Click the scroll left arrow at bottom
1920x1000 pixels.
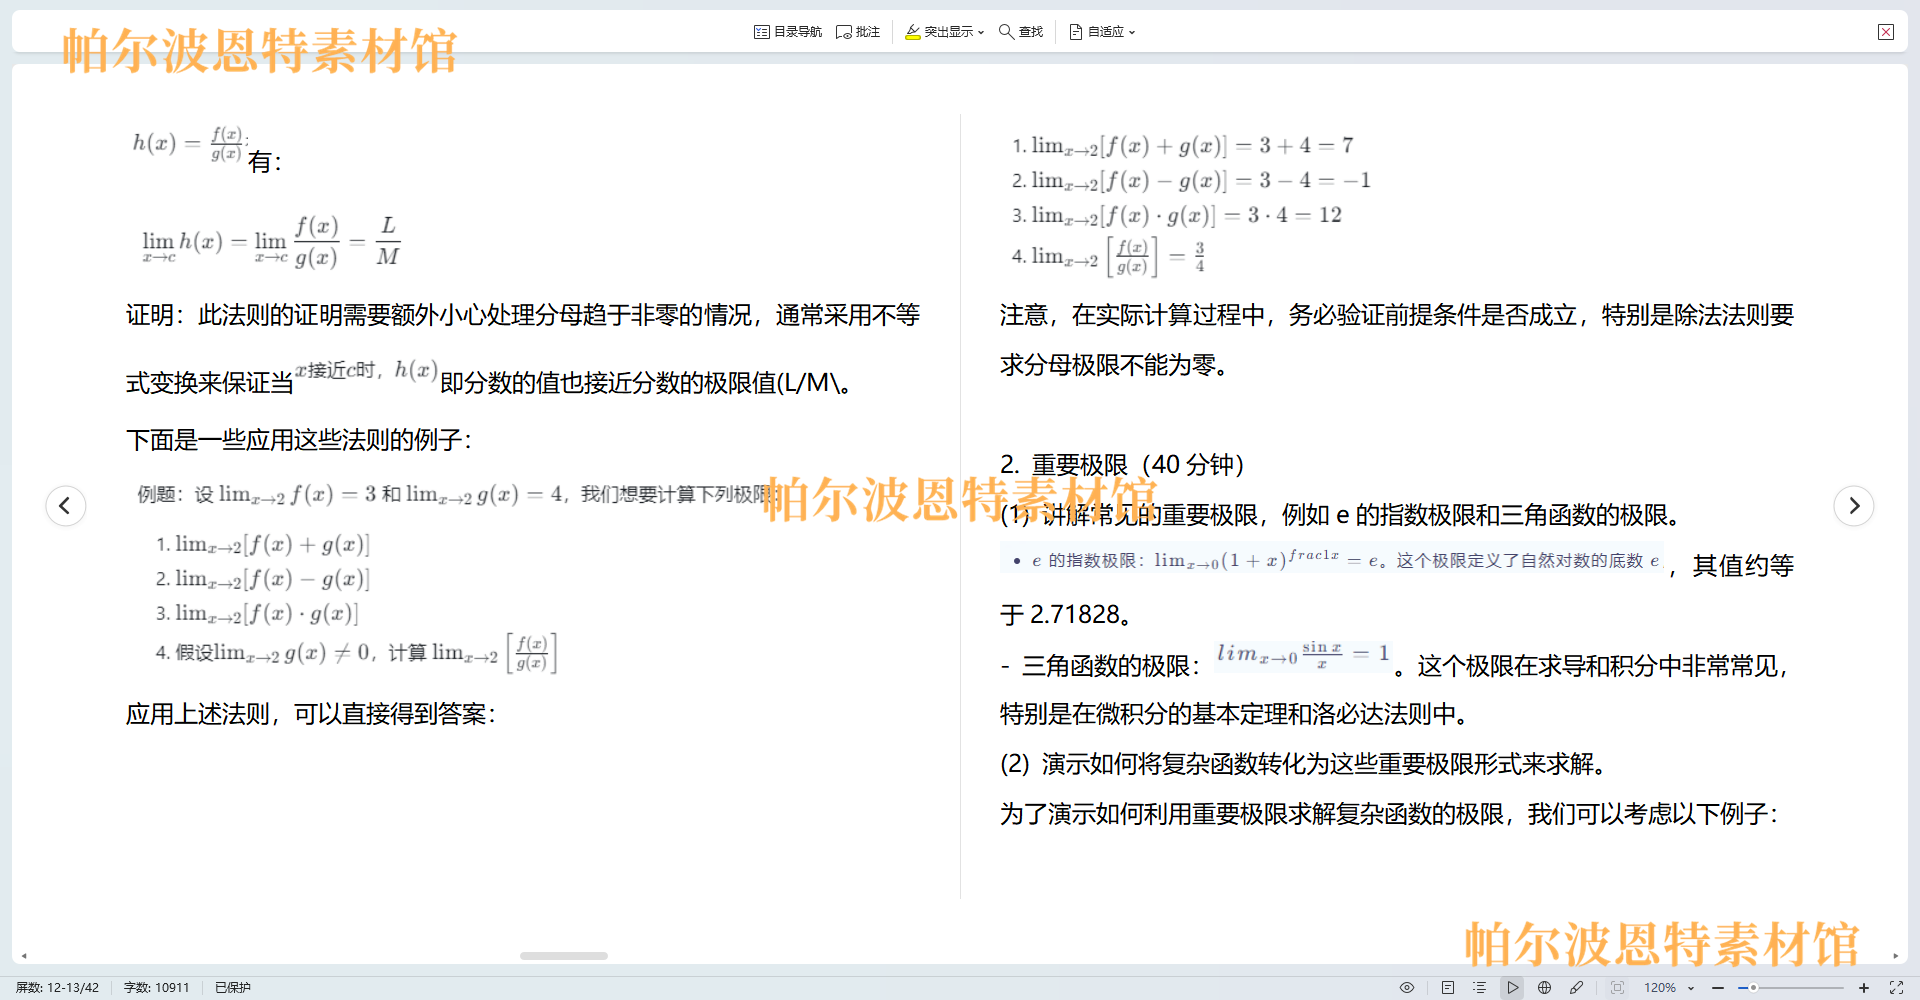tap(24, 956)
